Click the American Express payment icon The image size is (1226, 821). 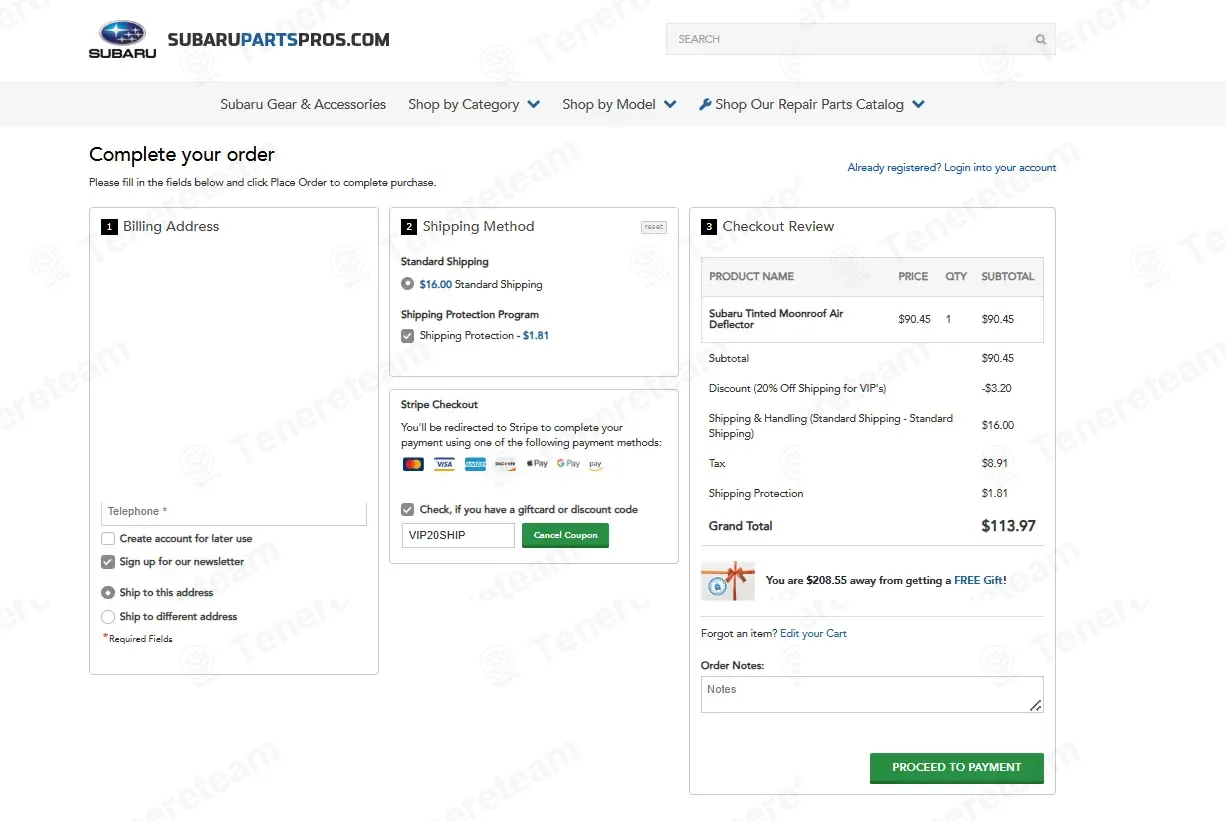coord(475,464)
